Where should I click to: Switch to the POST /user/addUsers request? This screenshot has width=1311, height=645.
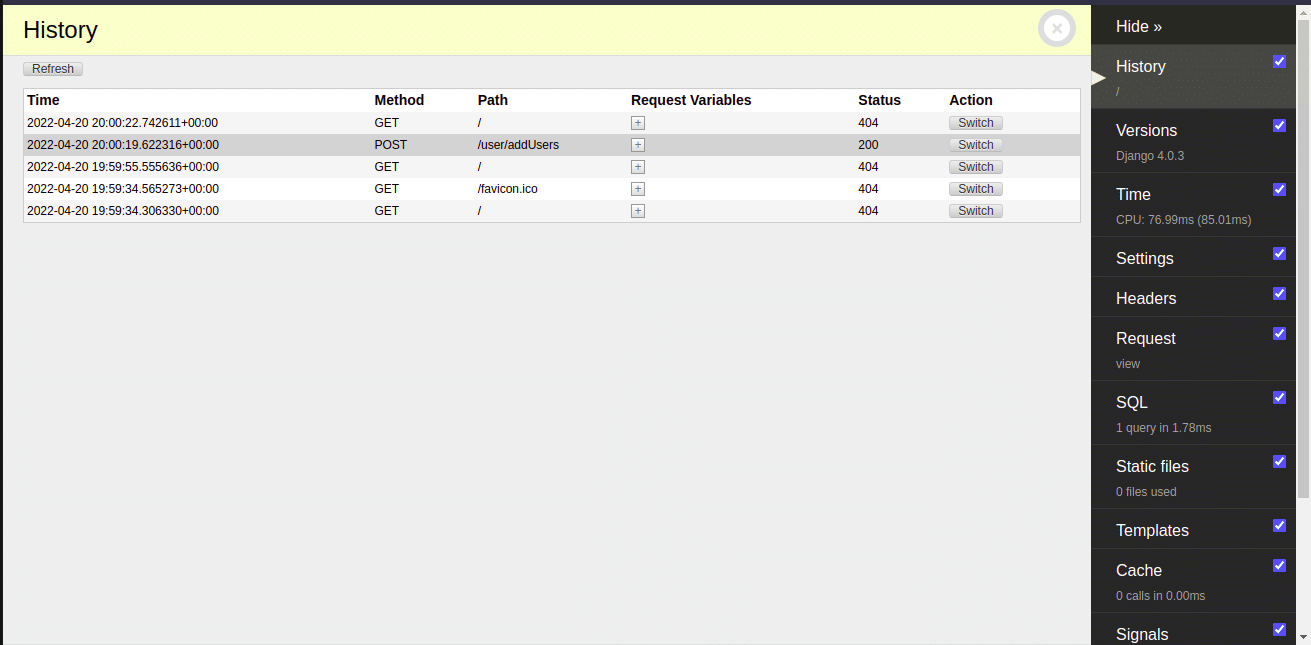[x=974, y=144]
